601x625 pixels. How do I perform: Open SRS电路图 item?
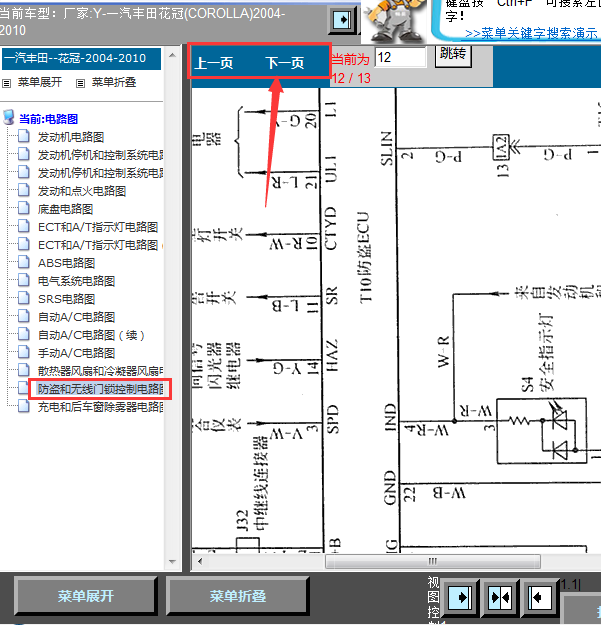click(67, 299)
